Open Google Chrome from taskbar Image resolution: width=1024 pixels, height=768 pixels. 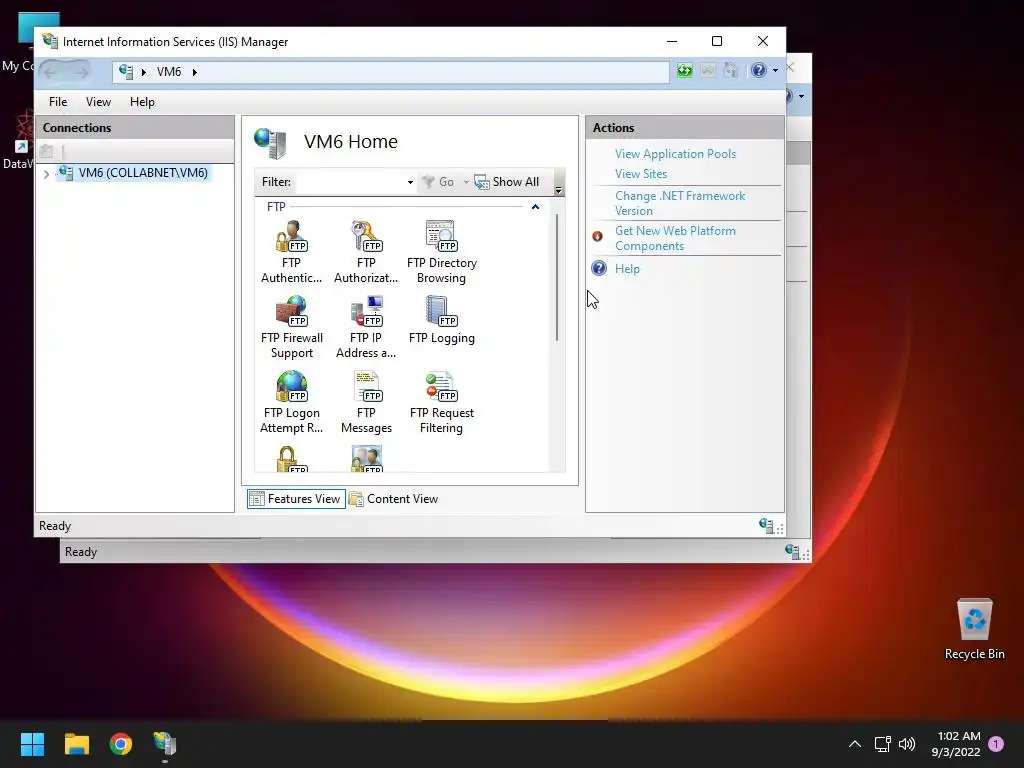(x=121, y=743)
